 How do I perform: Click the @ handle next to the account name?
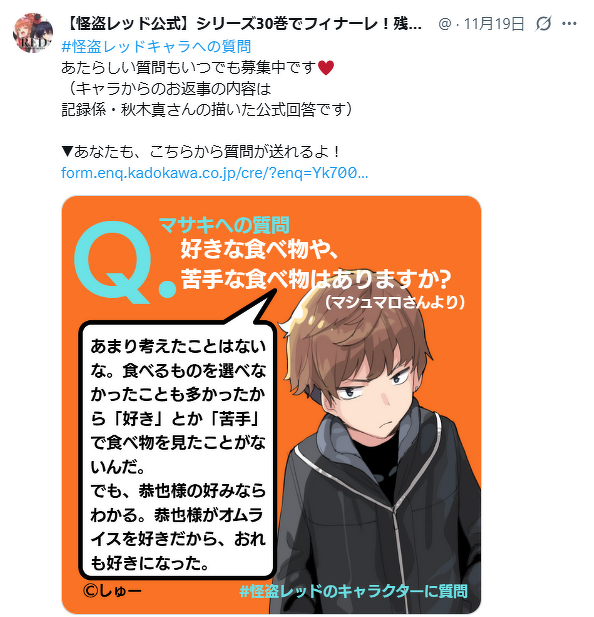(445, 24)
